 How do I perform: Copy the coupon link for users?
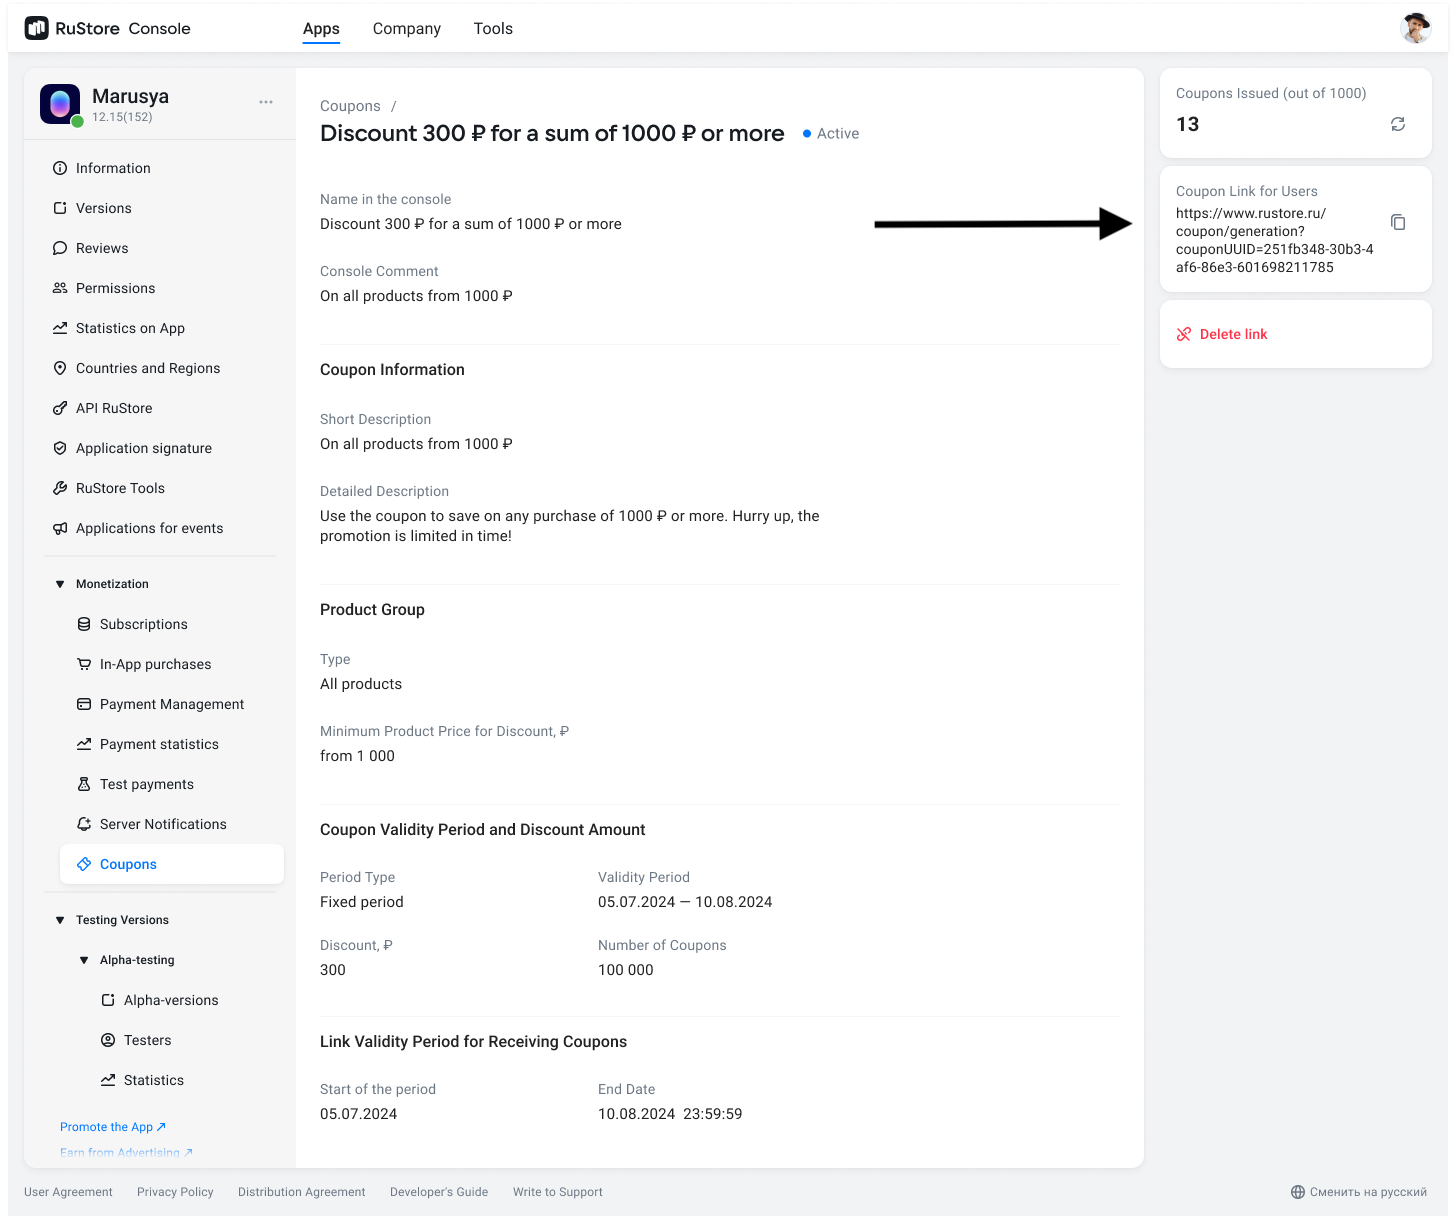[x=1398, y=222]
